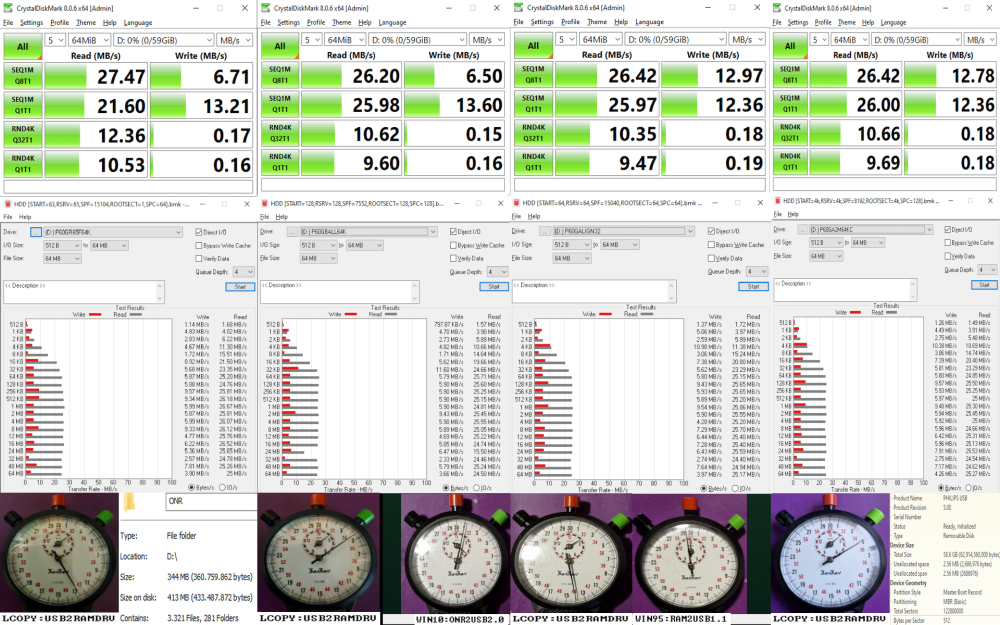Click the folder icon next to the ONR name field

pyautogui.click(x=129, y=503)
